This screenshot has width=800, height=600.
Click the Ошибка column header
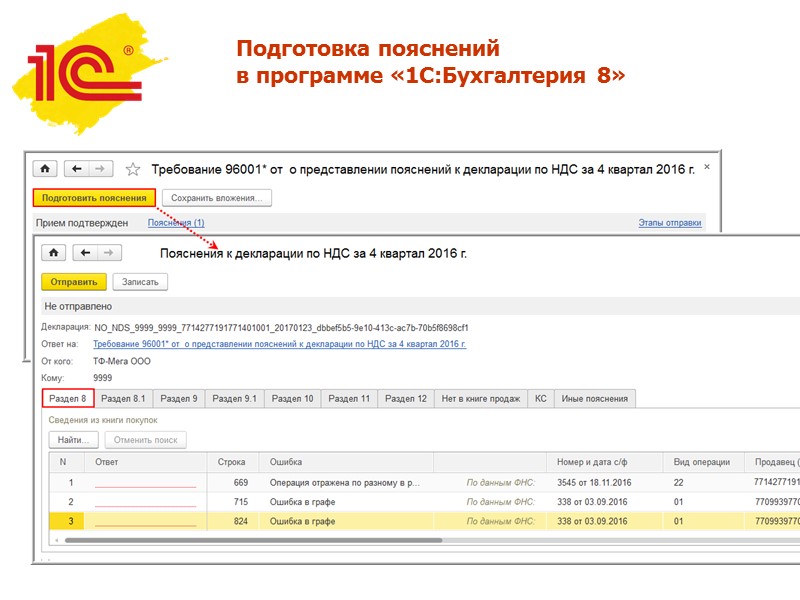pyautogui.click(x=346, y=462)
